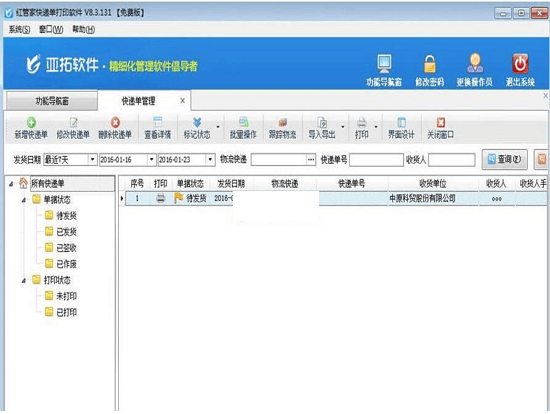The height and width of the screenshot is (414, 550).
Task: Open the 窗口(W) menu
Action: pyautogui.click(x=51, y=29)
